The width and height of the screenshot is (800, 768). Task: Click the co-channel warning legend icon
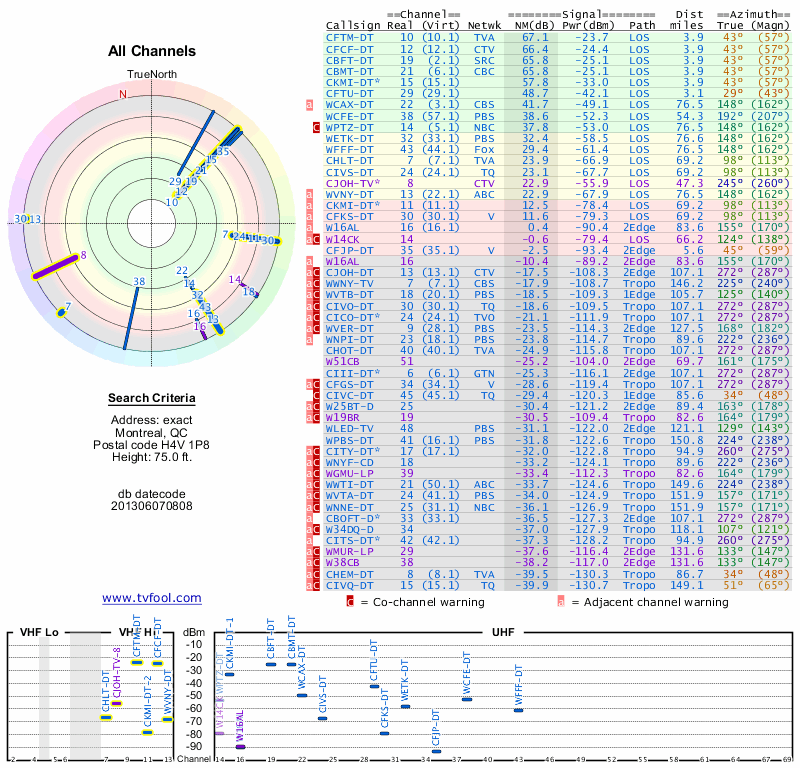(350, 602)
